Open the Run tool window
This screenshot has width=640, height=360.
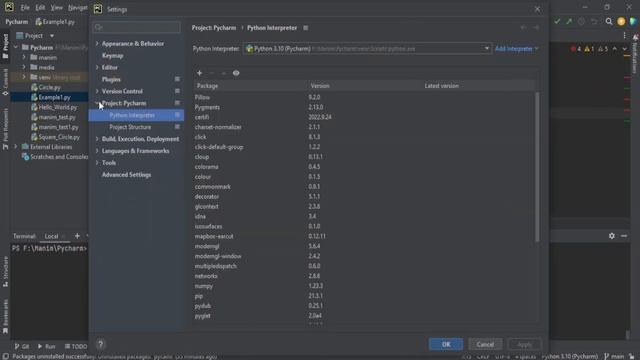pos(46,346)
